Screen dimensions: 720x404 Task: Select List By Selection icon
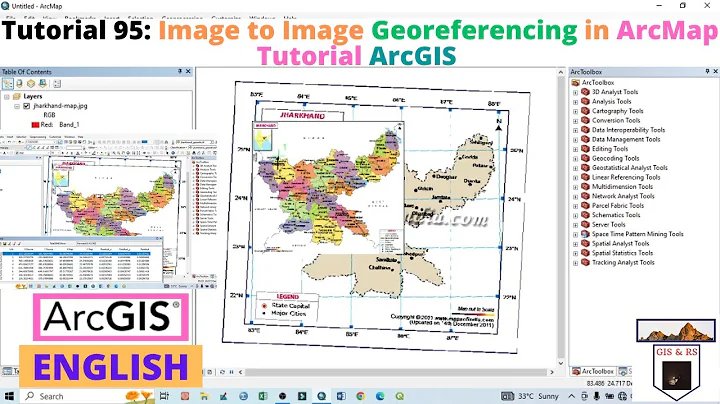43,84
